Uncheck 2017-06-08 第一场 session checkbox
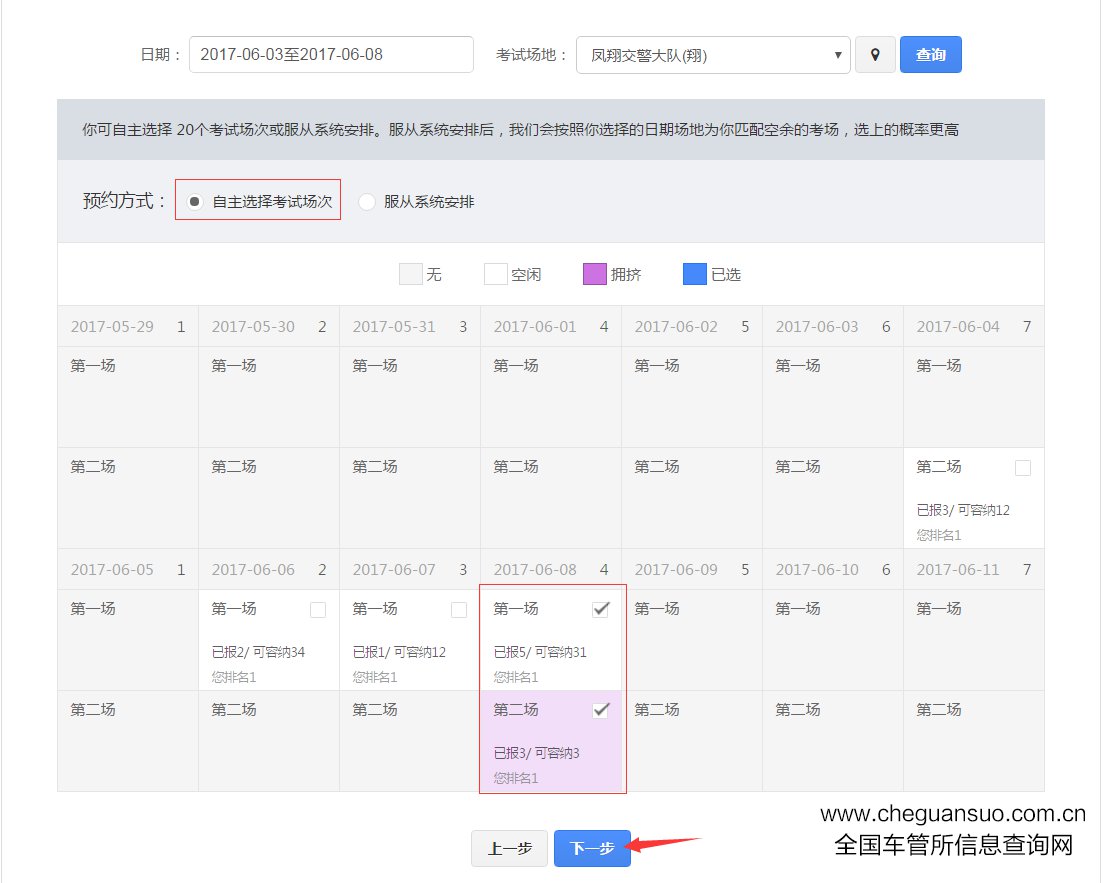This screenshot has width=1107, height=883. 600,609
